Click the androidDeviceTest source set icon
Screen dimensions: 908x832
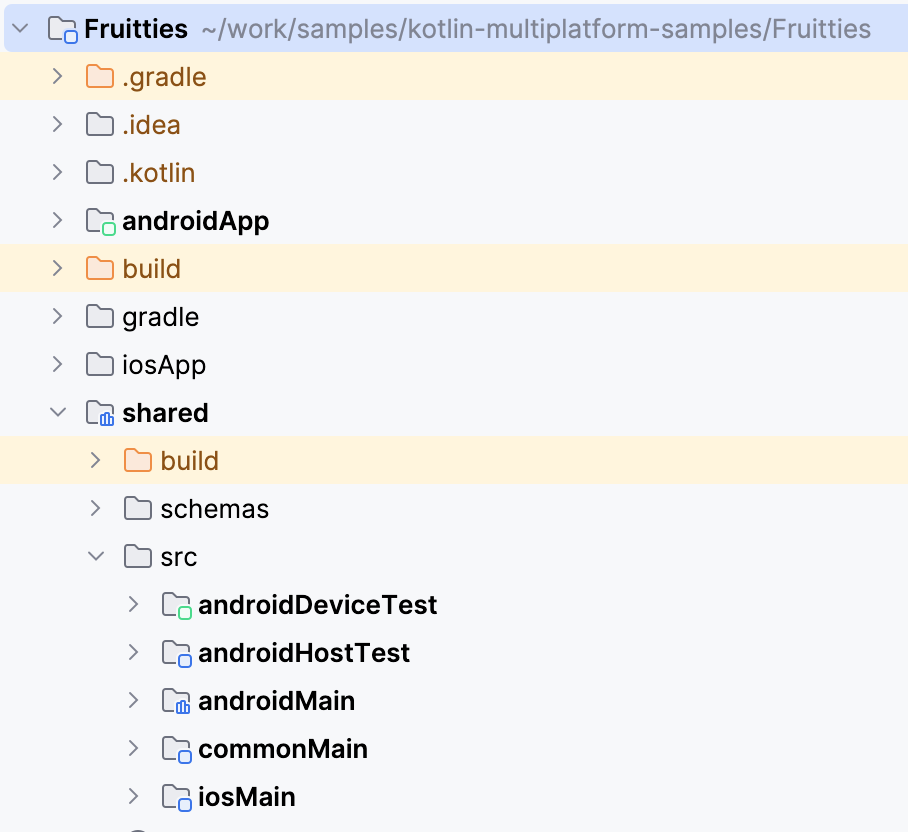(x=176, y=604)
